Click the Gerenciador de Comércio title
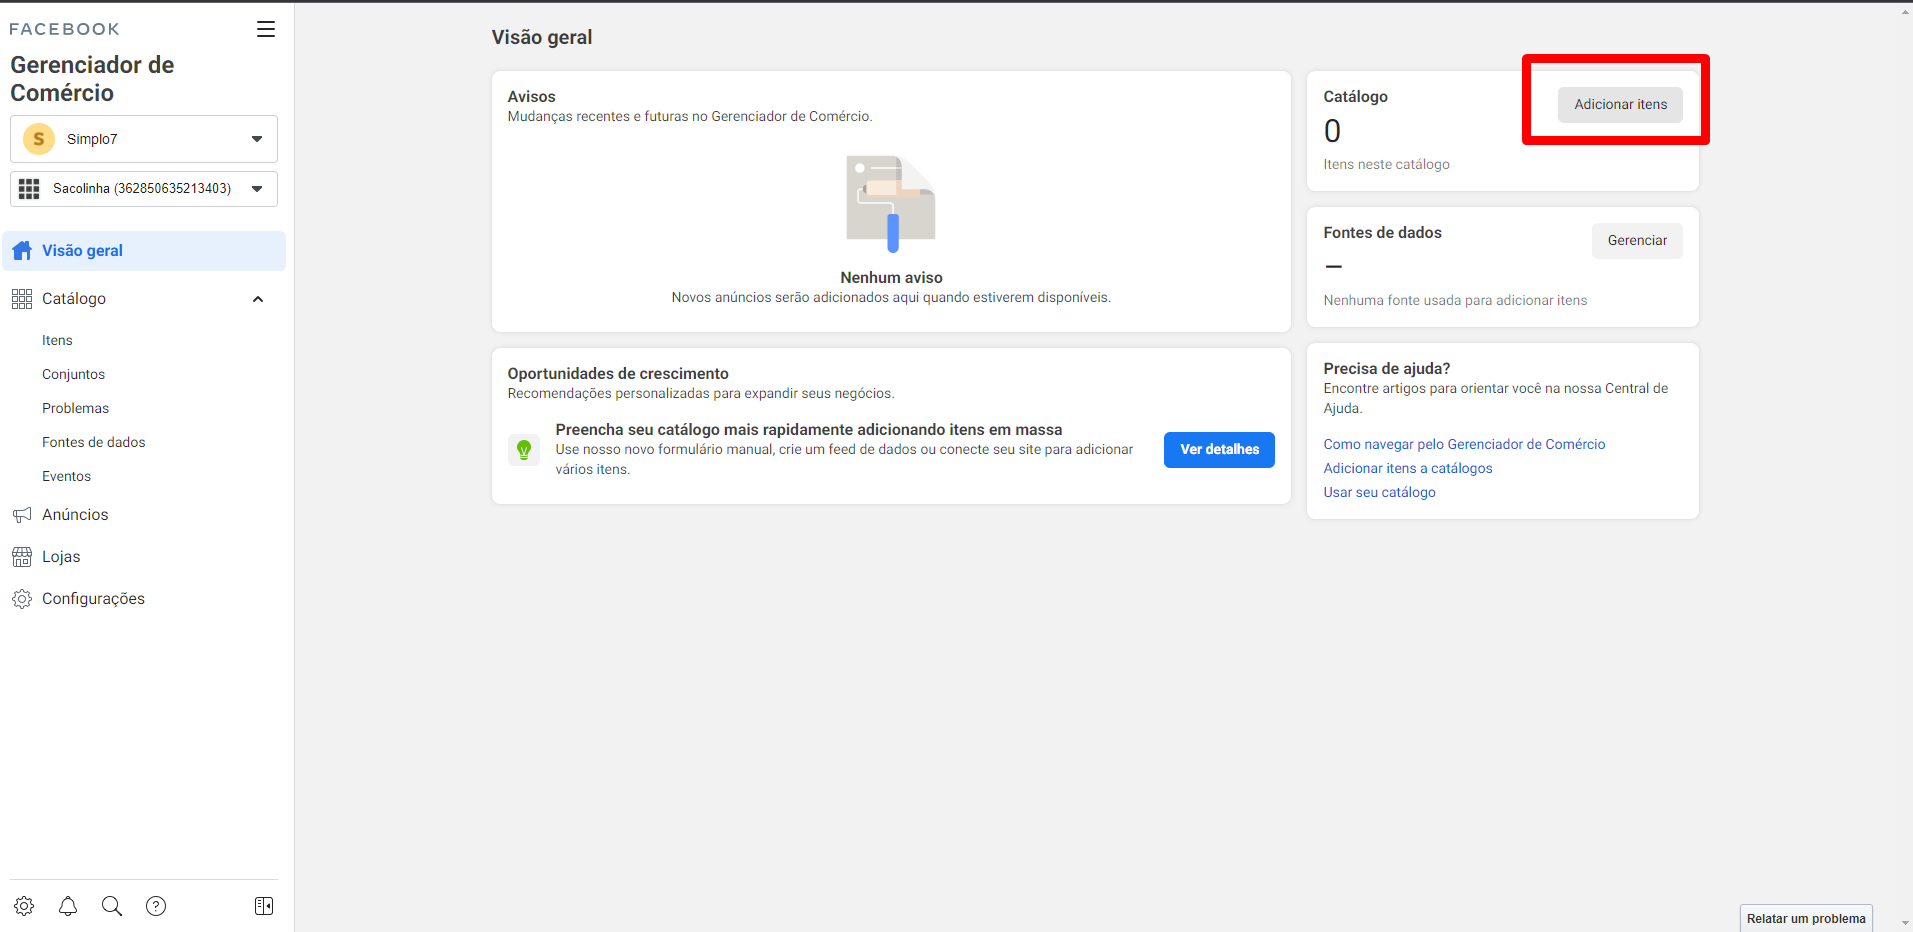The width and height of the screenshot is (1913, 932). click(x=92, y=79)
